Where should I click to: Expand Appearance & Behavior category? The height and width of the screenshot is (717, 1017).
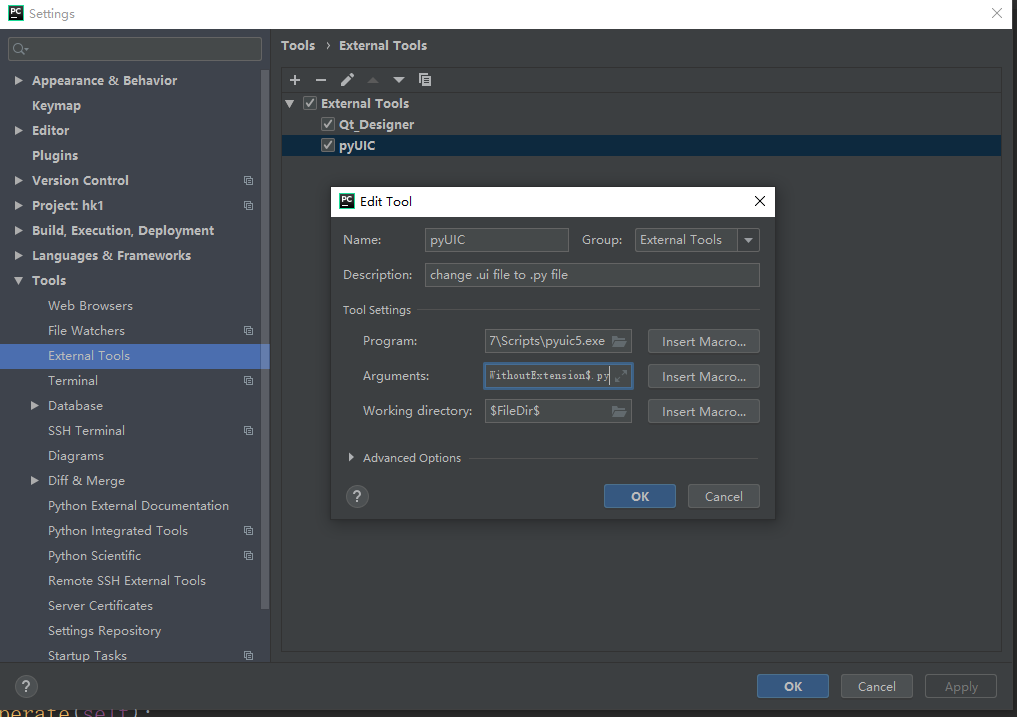19,80
